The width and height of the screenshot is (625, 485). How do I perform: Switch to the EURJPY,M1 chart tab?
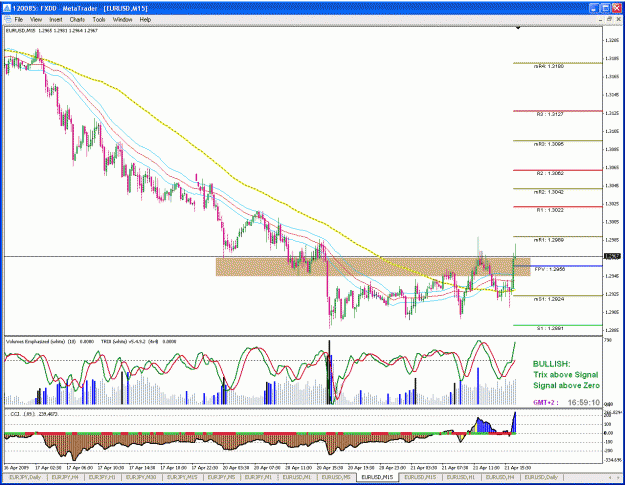coord(258,477)
